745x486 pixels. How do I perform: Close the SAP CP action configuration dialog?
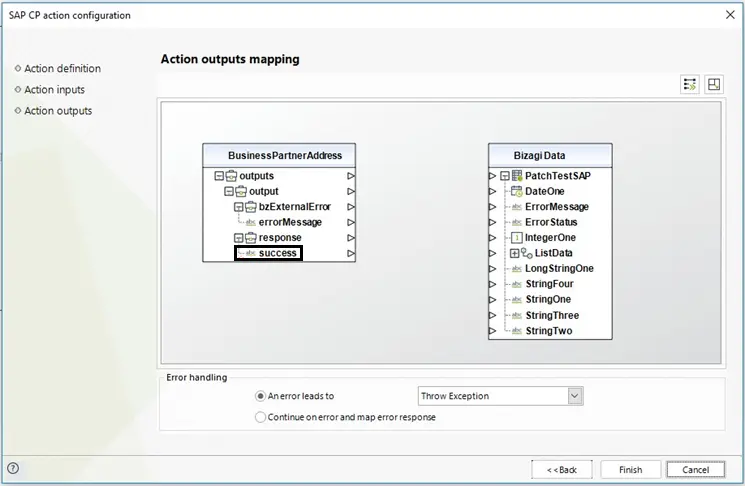pyautogui.click(x=730, y=15)
